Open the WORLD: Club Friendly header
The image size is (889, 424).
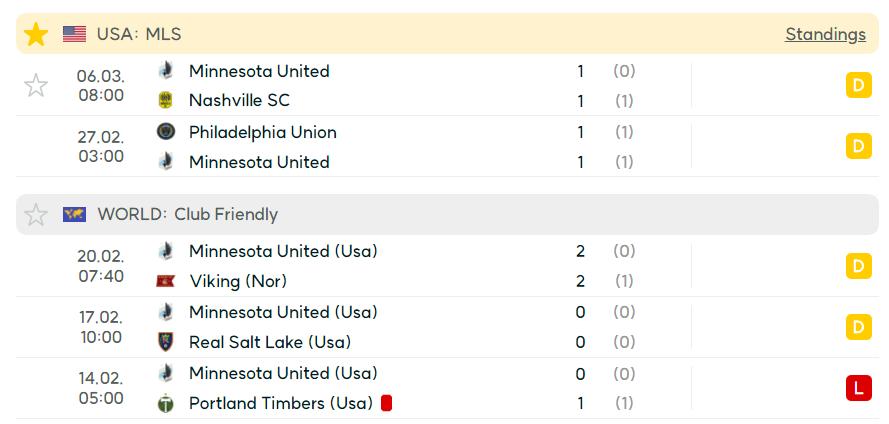click(188, 215)
